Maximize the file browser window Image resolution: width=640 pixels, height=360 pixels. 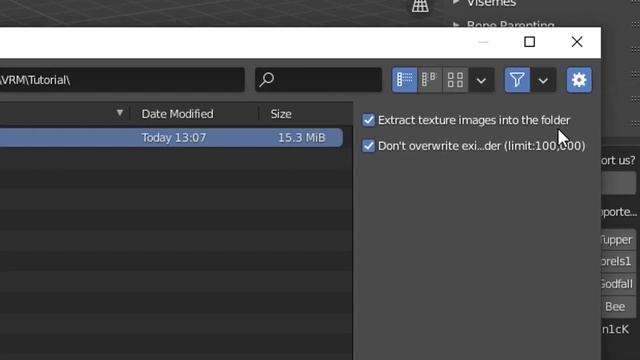[x=529, y=42]
